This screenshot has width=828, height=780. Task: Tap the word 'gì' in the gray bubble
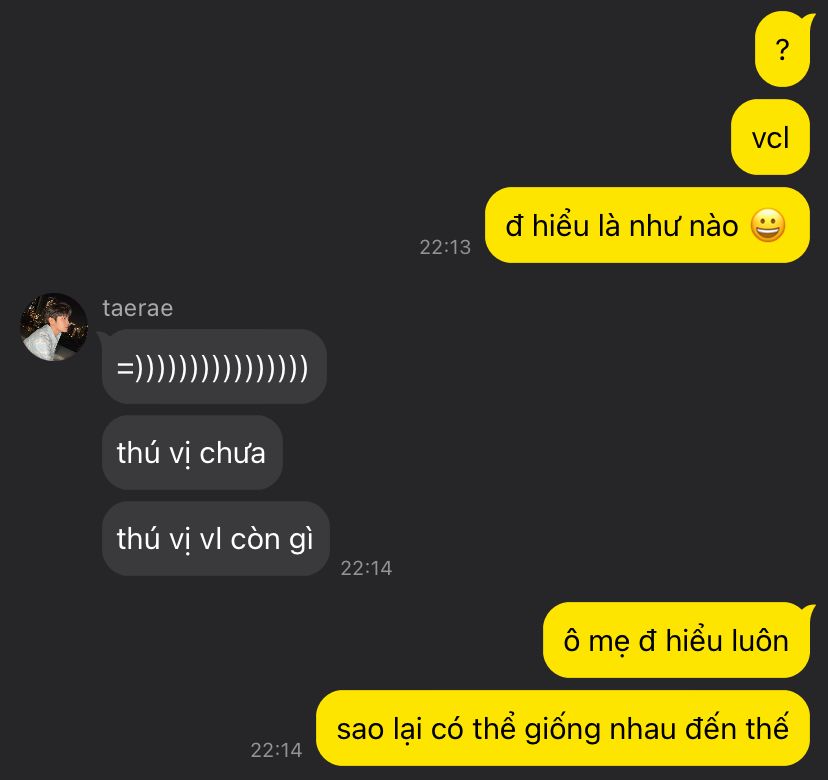300,540
